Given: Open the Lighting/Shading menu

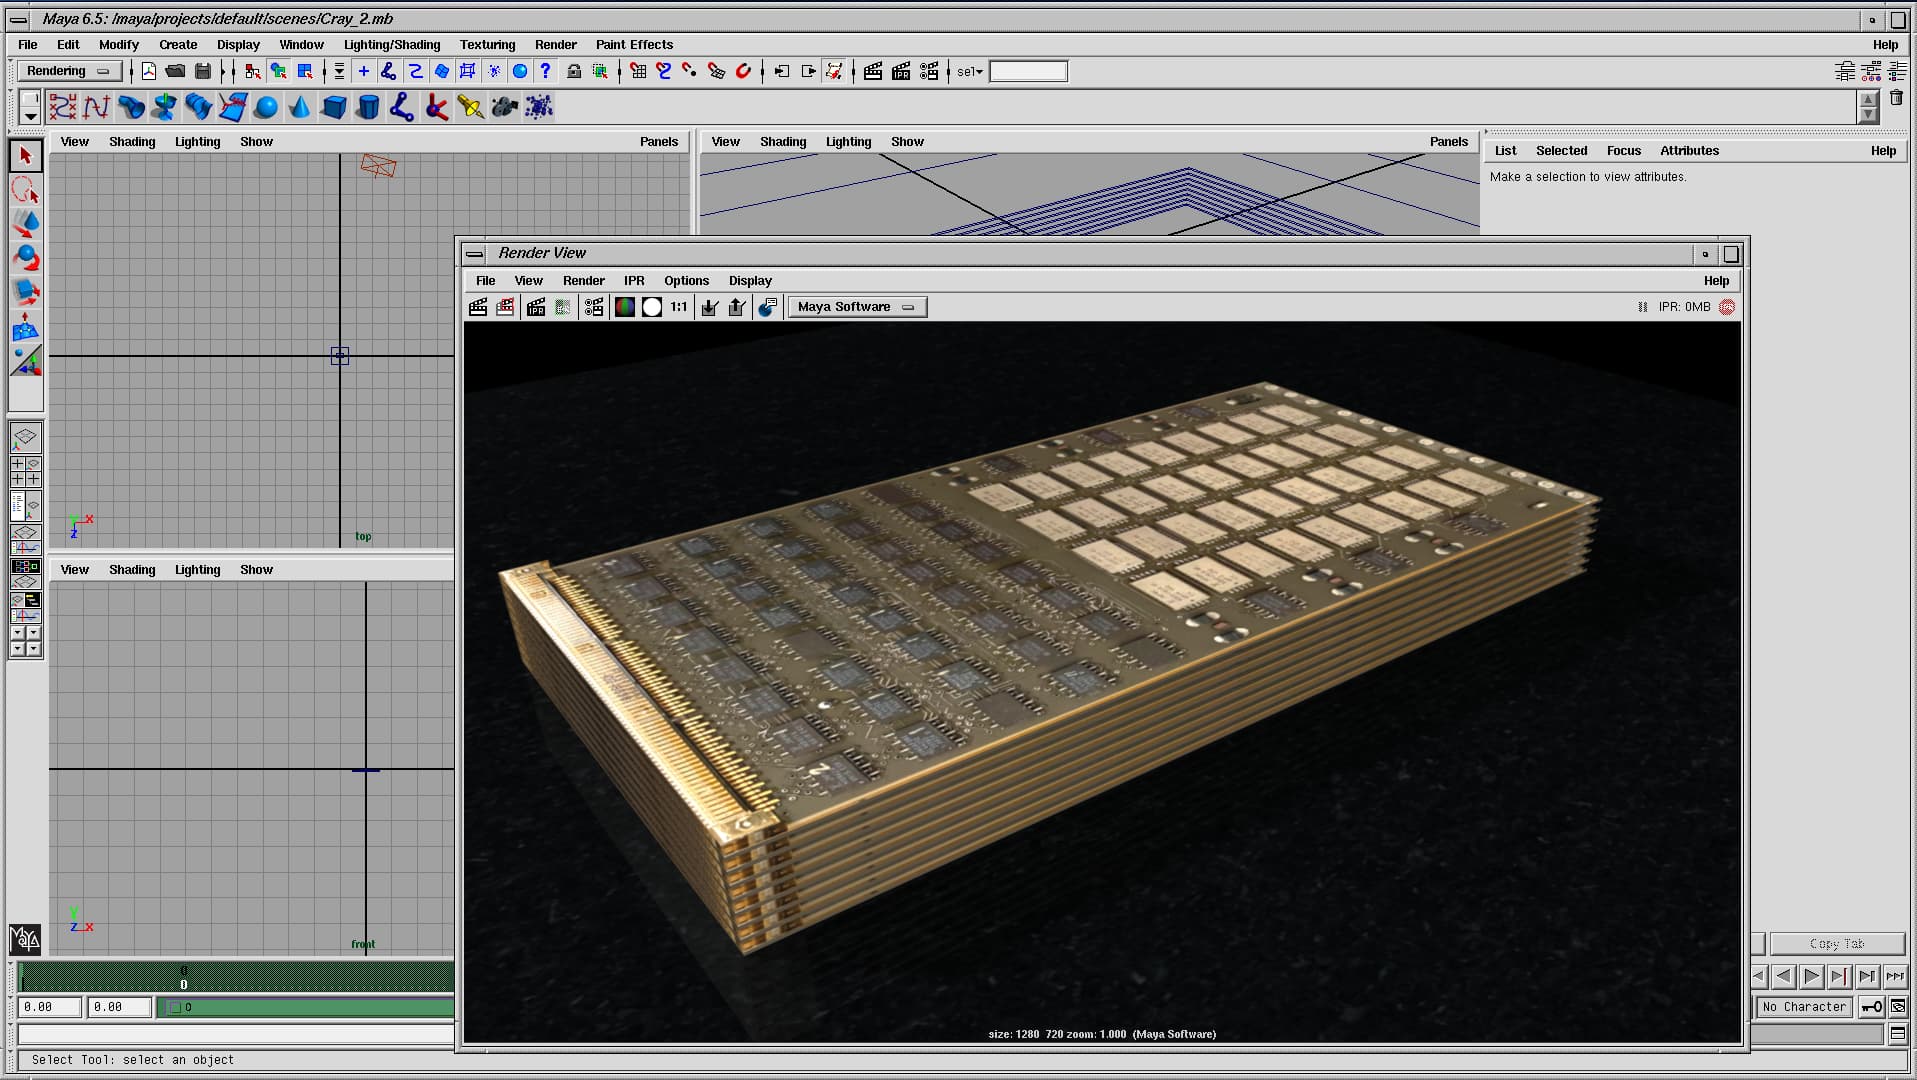Looking at the screenshot, I should 391,45.
